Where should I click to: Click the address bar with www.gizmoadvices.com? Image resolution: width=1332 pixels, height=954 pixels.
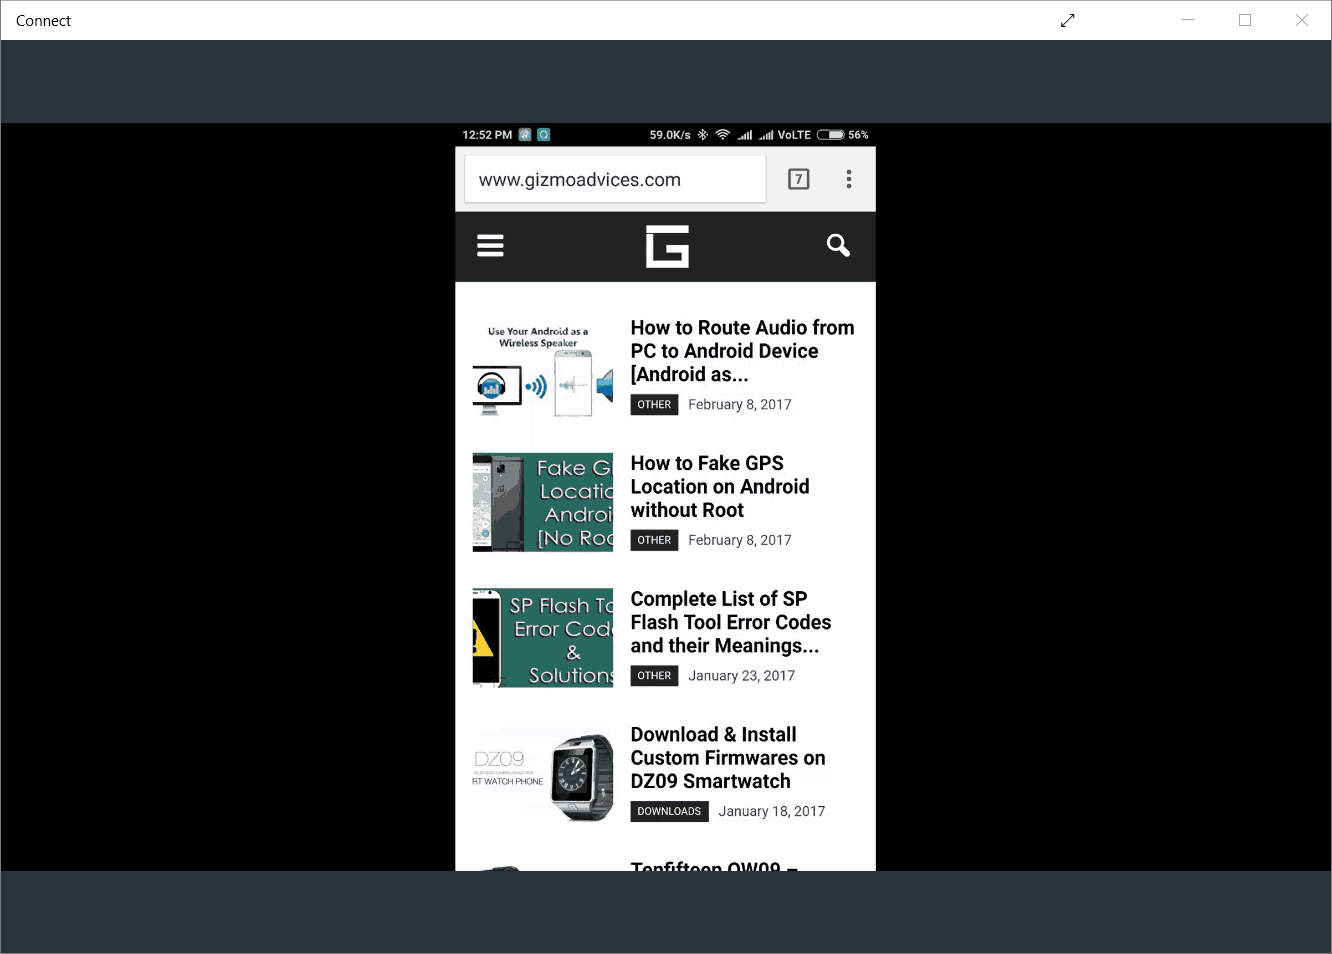[615, 180]
